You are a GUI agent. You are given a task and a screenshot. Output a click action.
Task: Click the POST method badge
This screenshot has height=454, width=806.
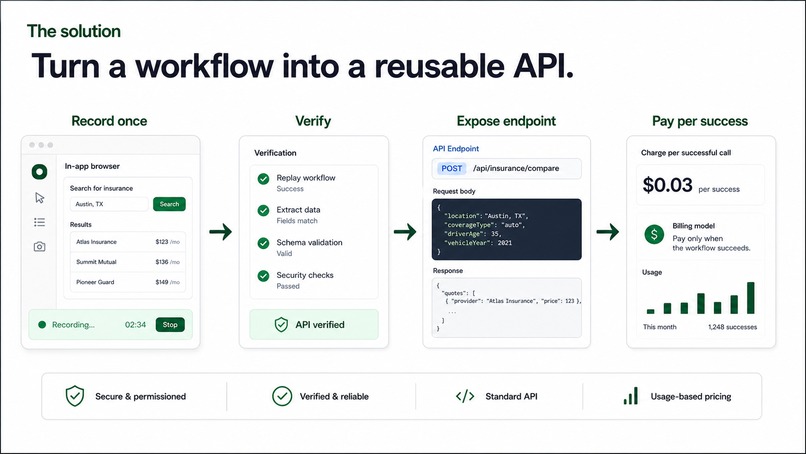tap(451, 168)
